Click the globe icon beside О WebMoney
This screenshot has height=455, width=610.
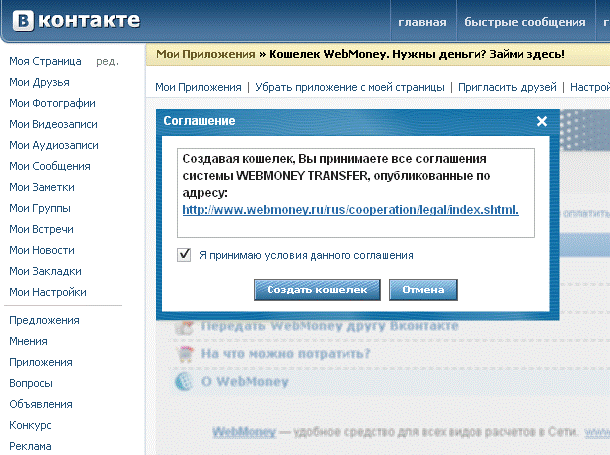184,382
